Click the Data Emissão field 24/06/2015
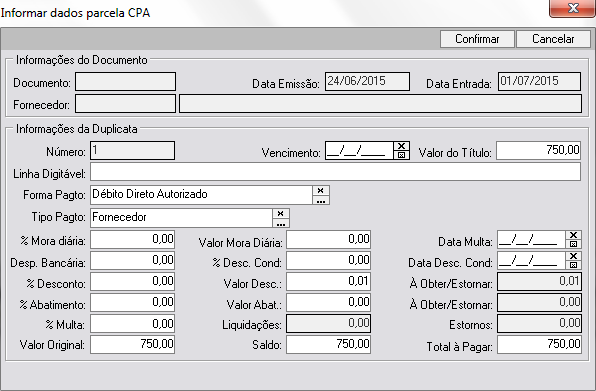 (x=367, y=81)
